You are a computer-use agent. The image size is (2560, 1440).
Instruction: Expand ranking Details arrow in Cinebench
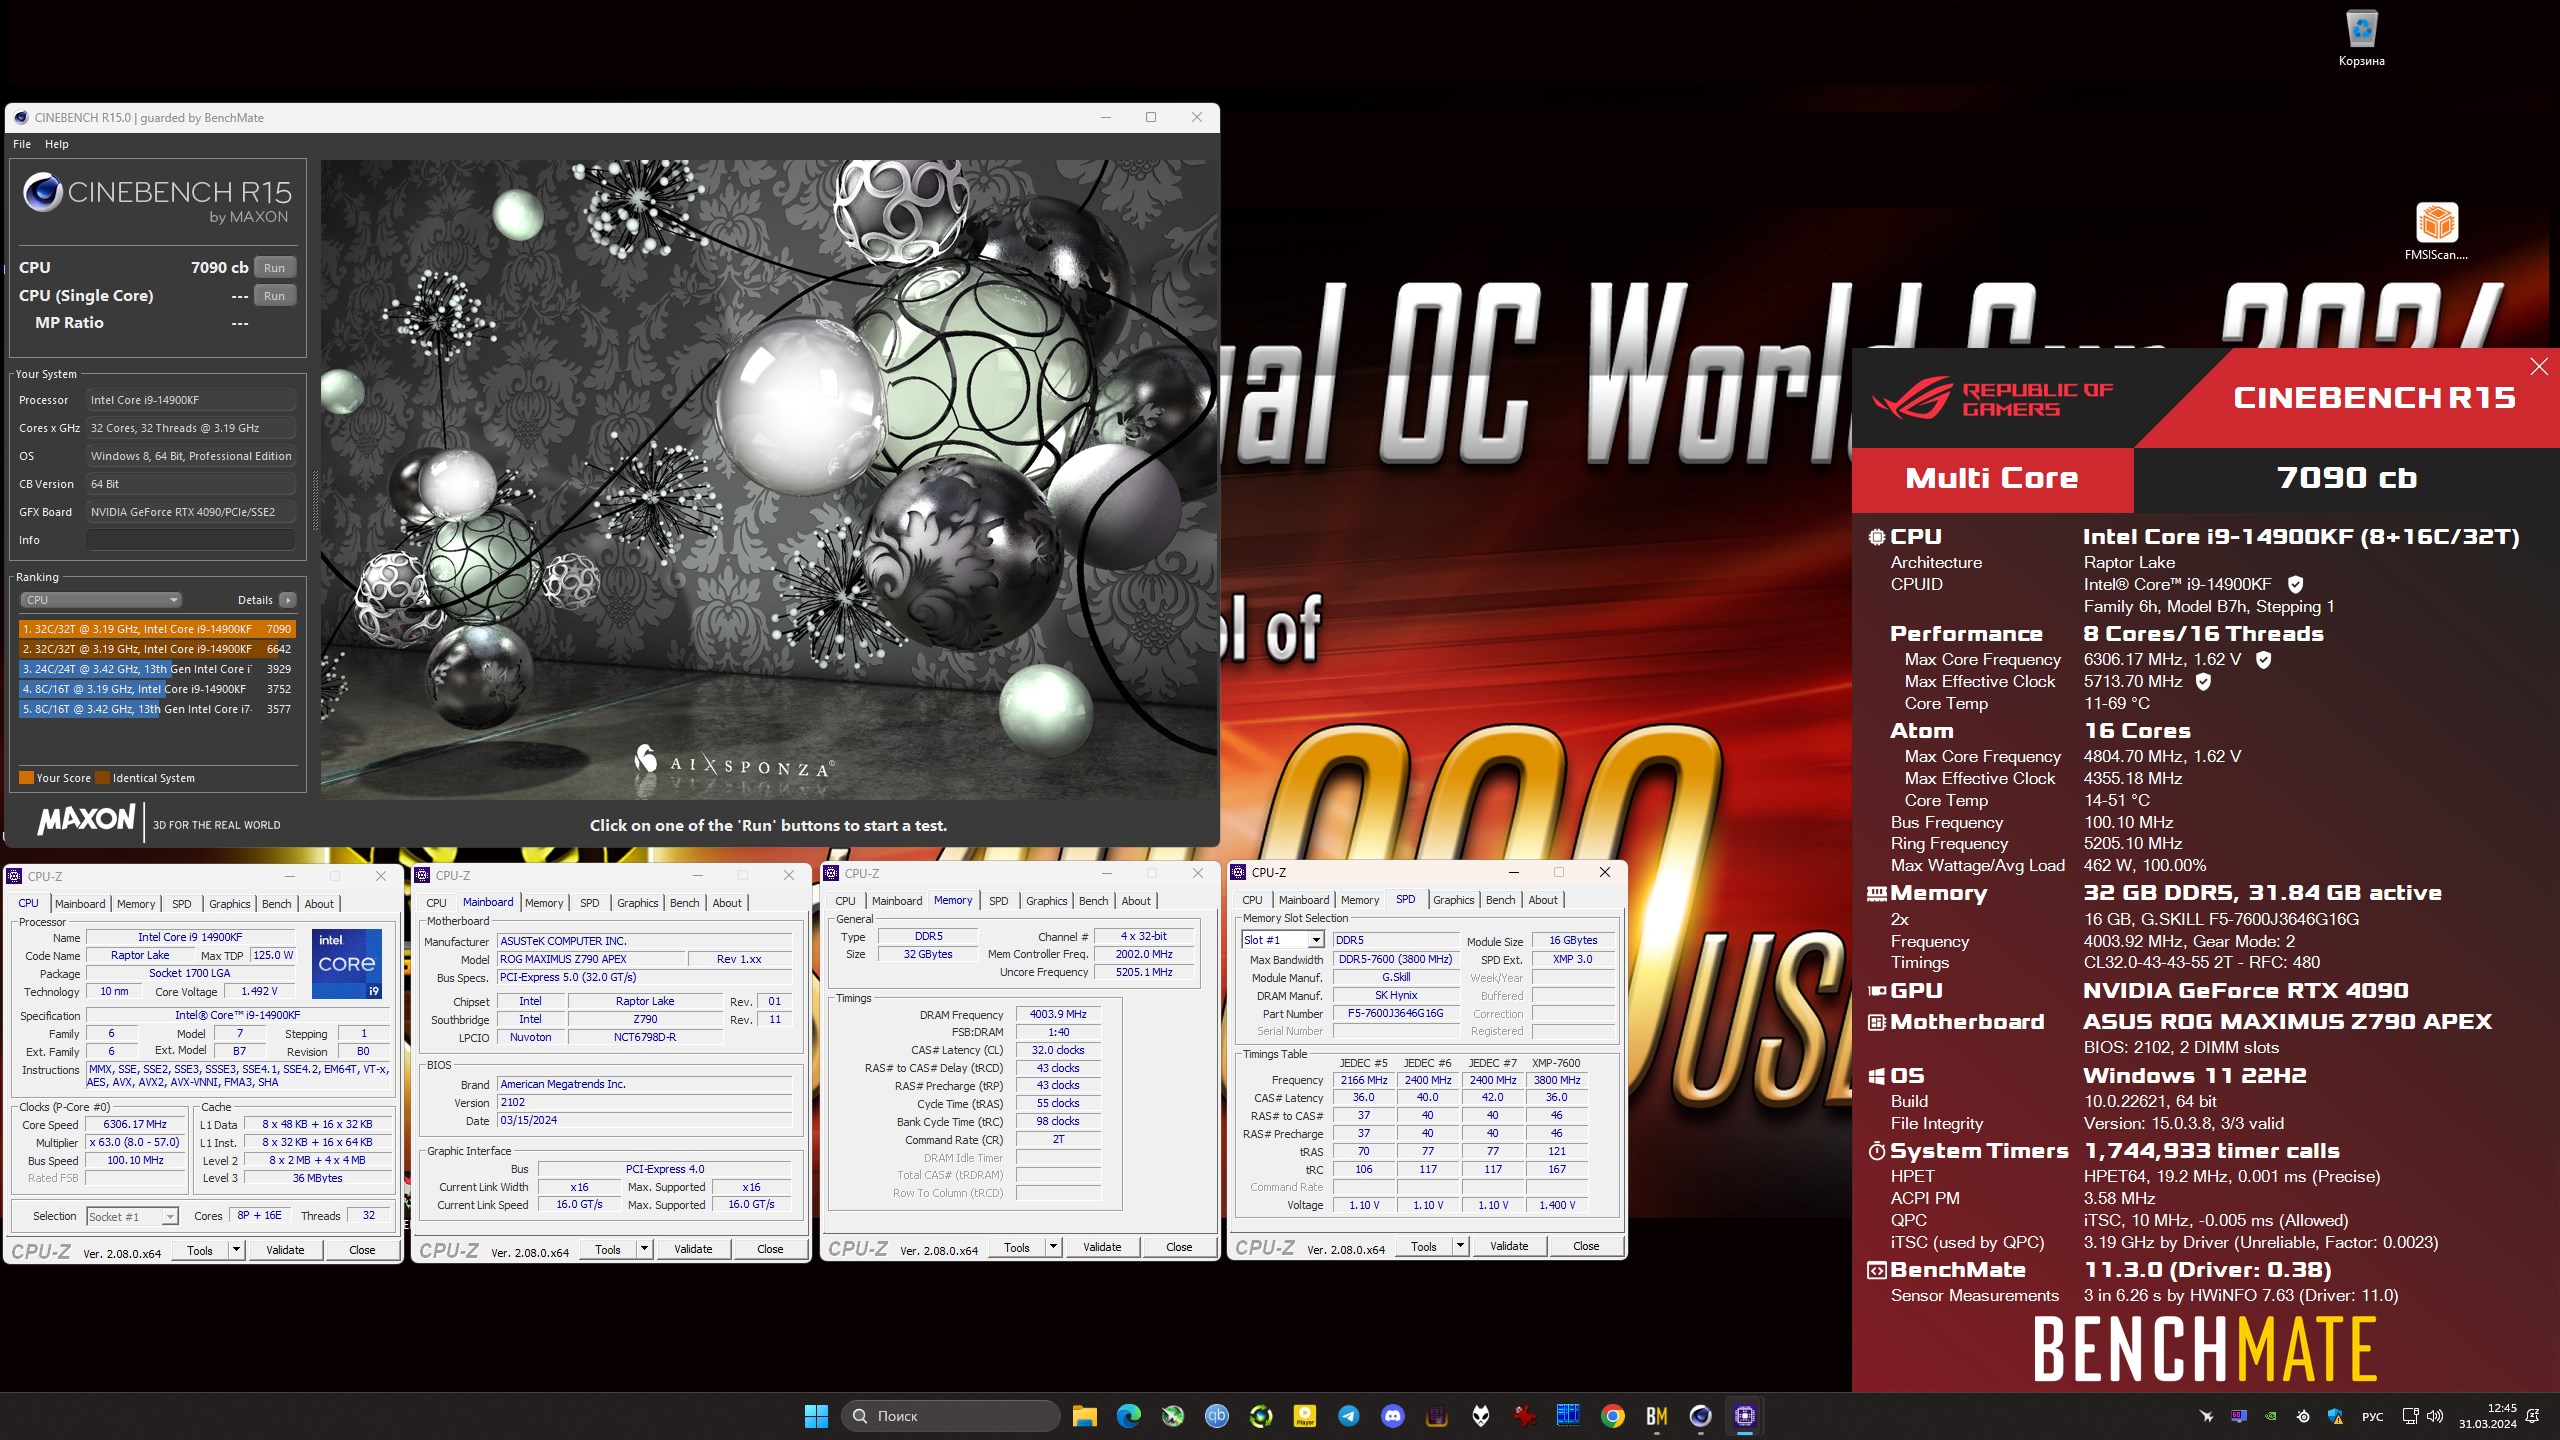288,600
